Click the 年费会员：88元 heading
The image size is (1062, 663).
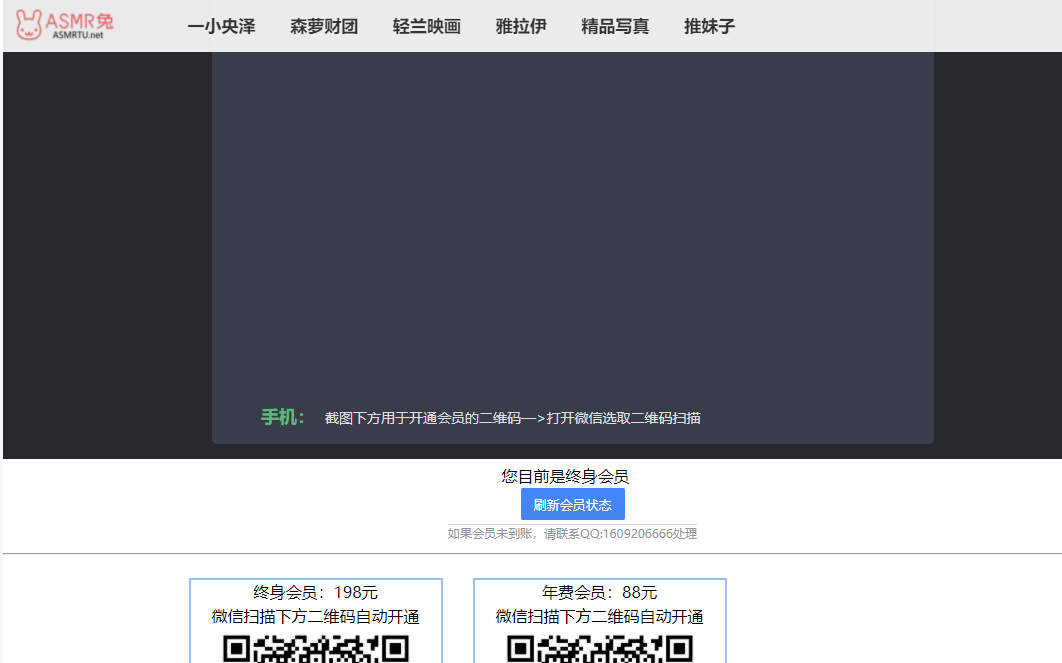pyautogui.click(x=599, y=593)
